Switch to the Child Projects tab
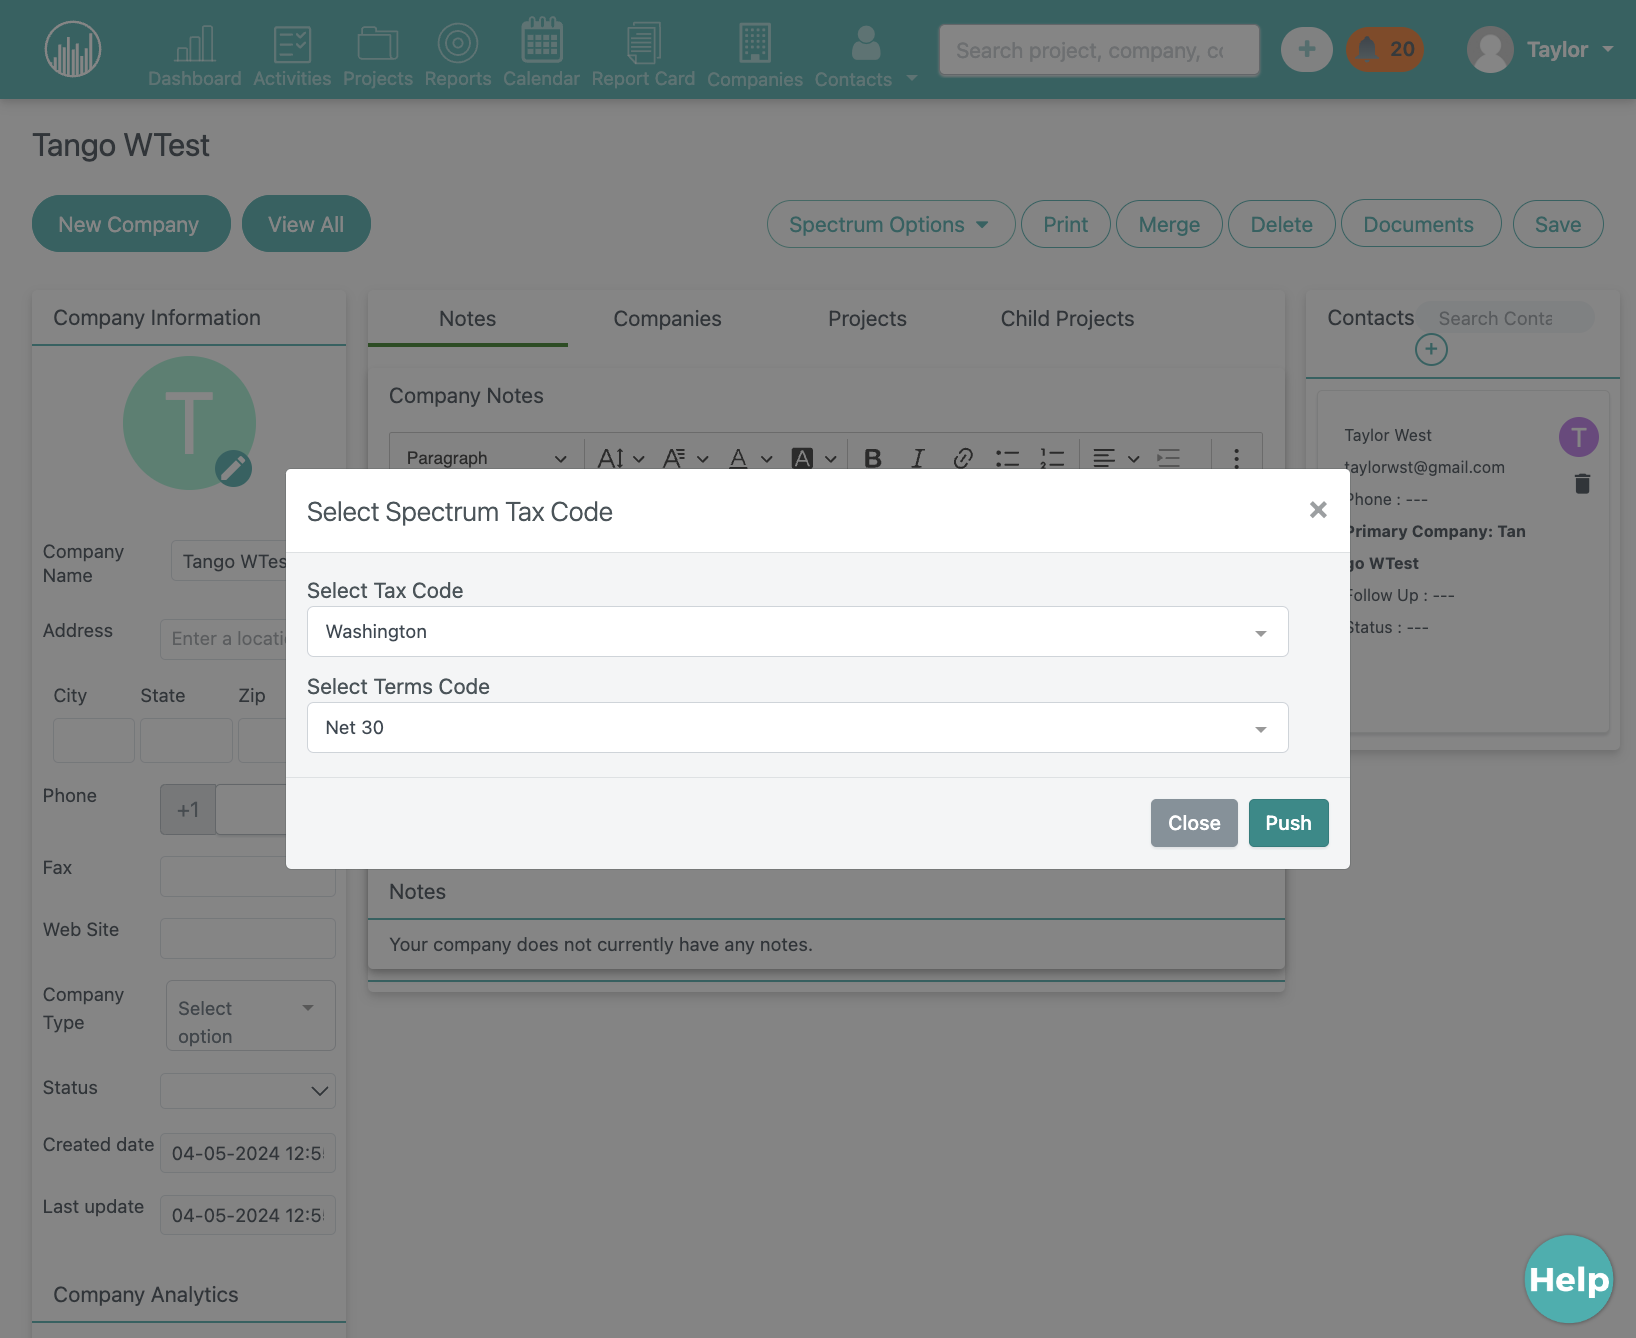1636x1338 pixels. (1067, 319)
